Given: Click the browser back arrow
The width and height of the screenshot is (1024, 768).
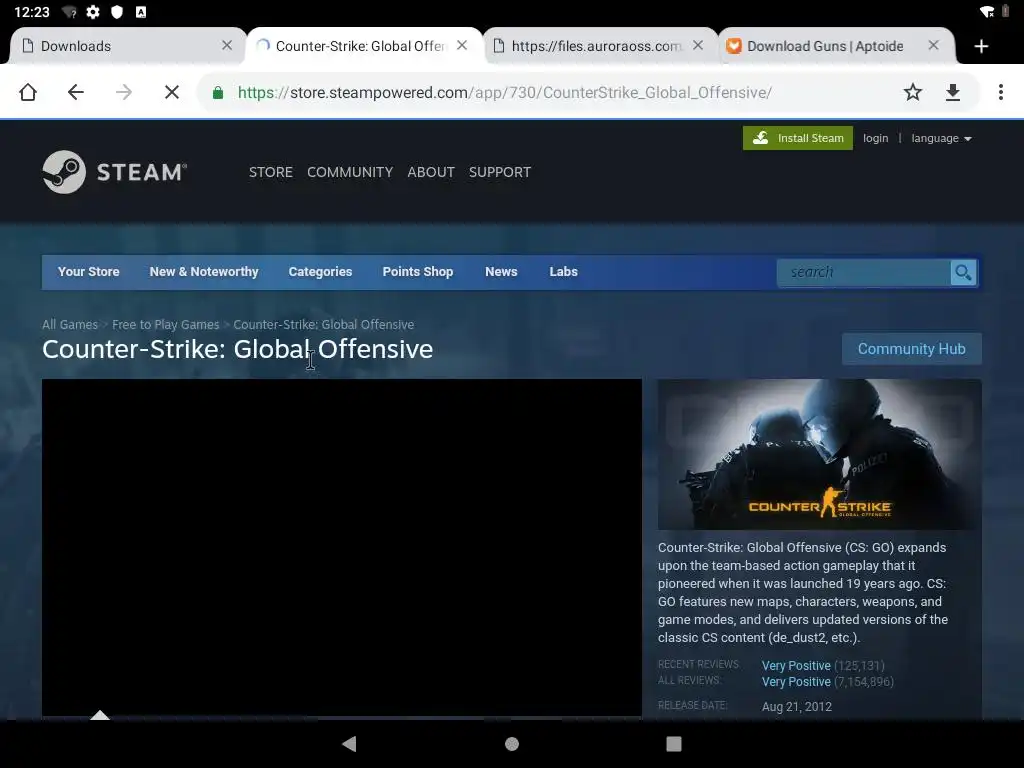Looking at the screenshot, I should [x=76, y=92].
